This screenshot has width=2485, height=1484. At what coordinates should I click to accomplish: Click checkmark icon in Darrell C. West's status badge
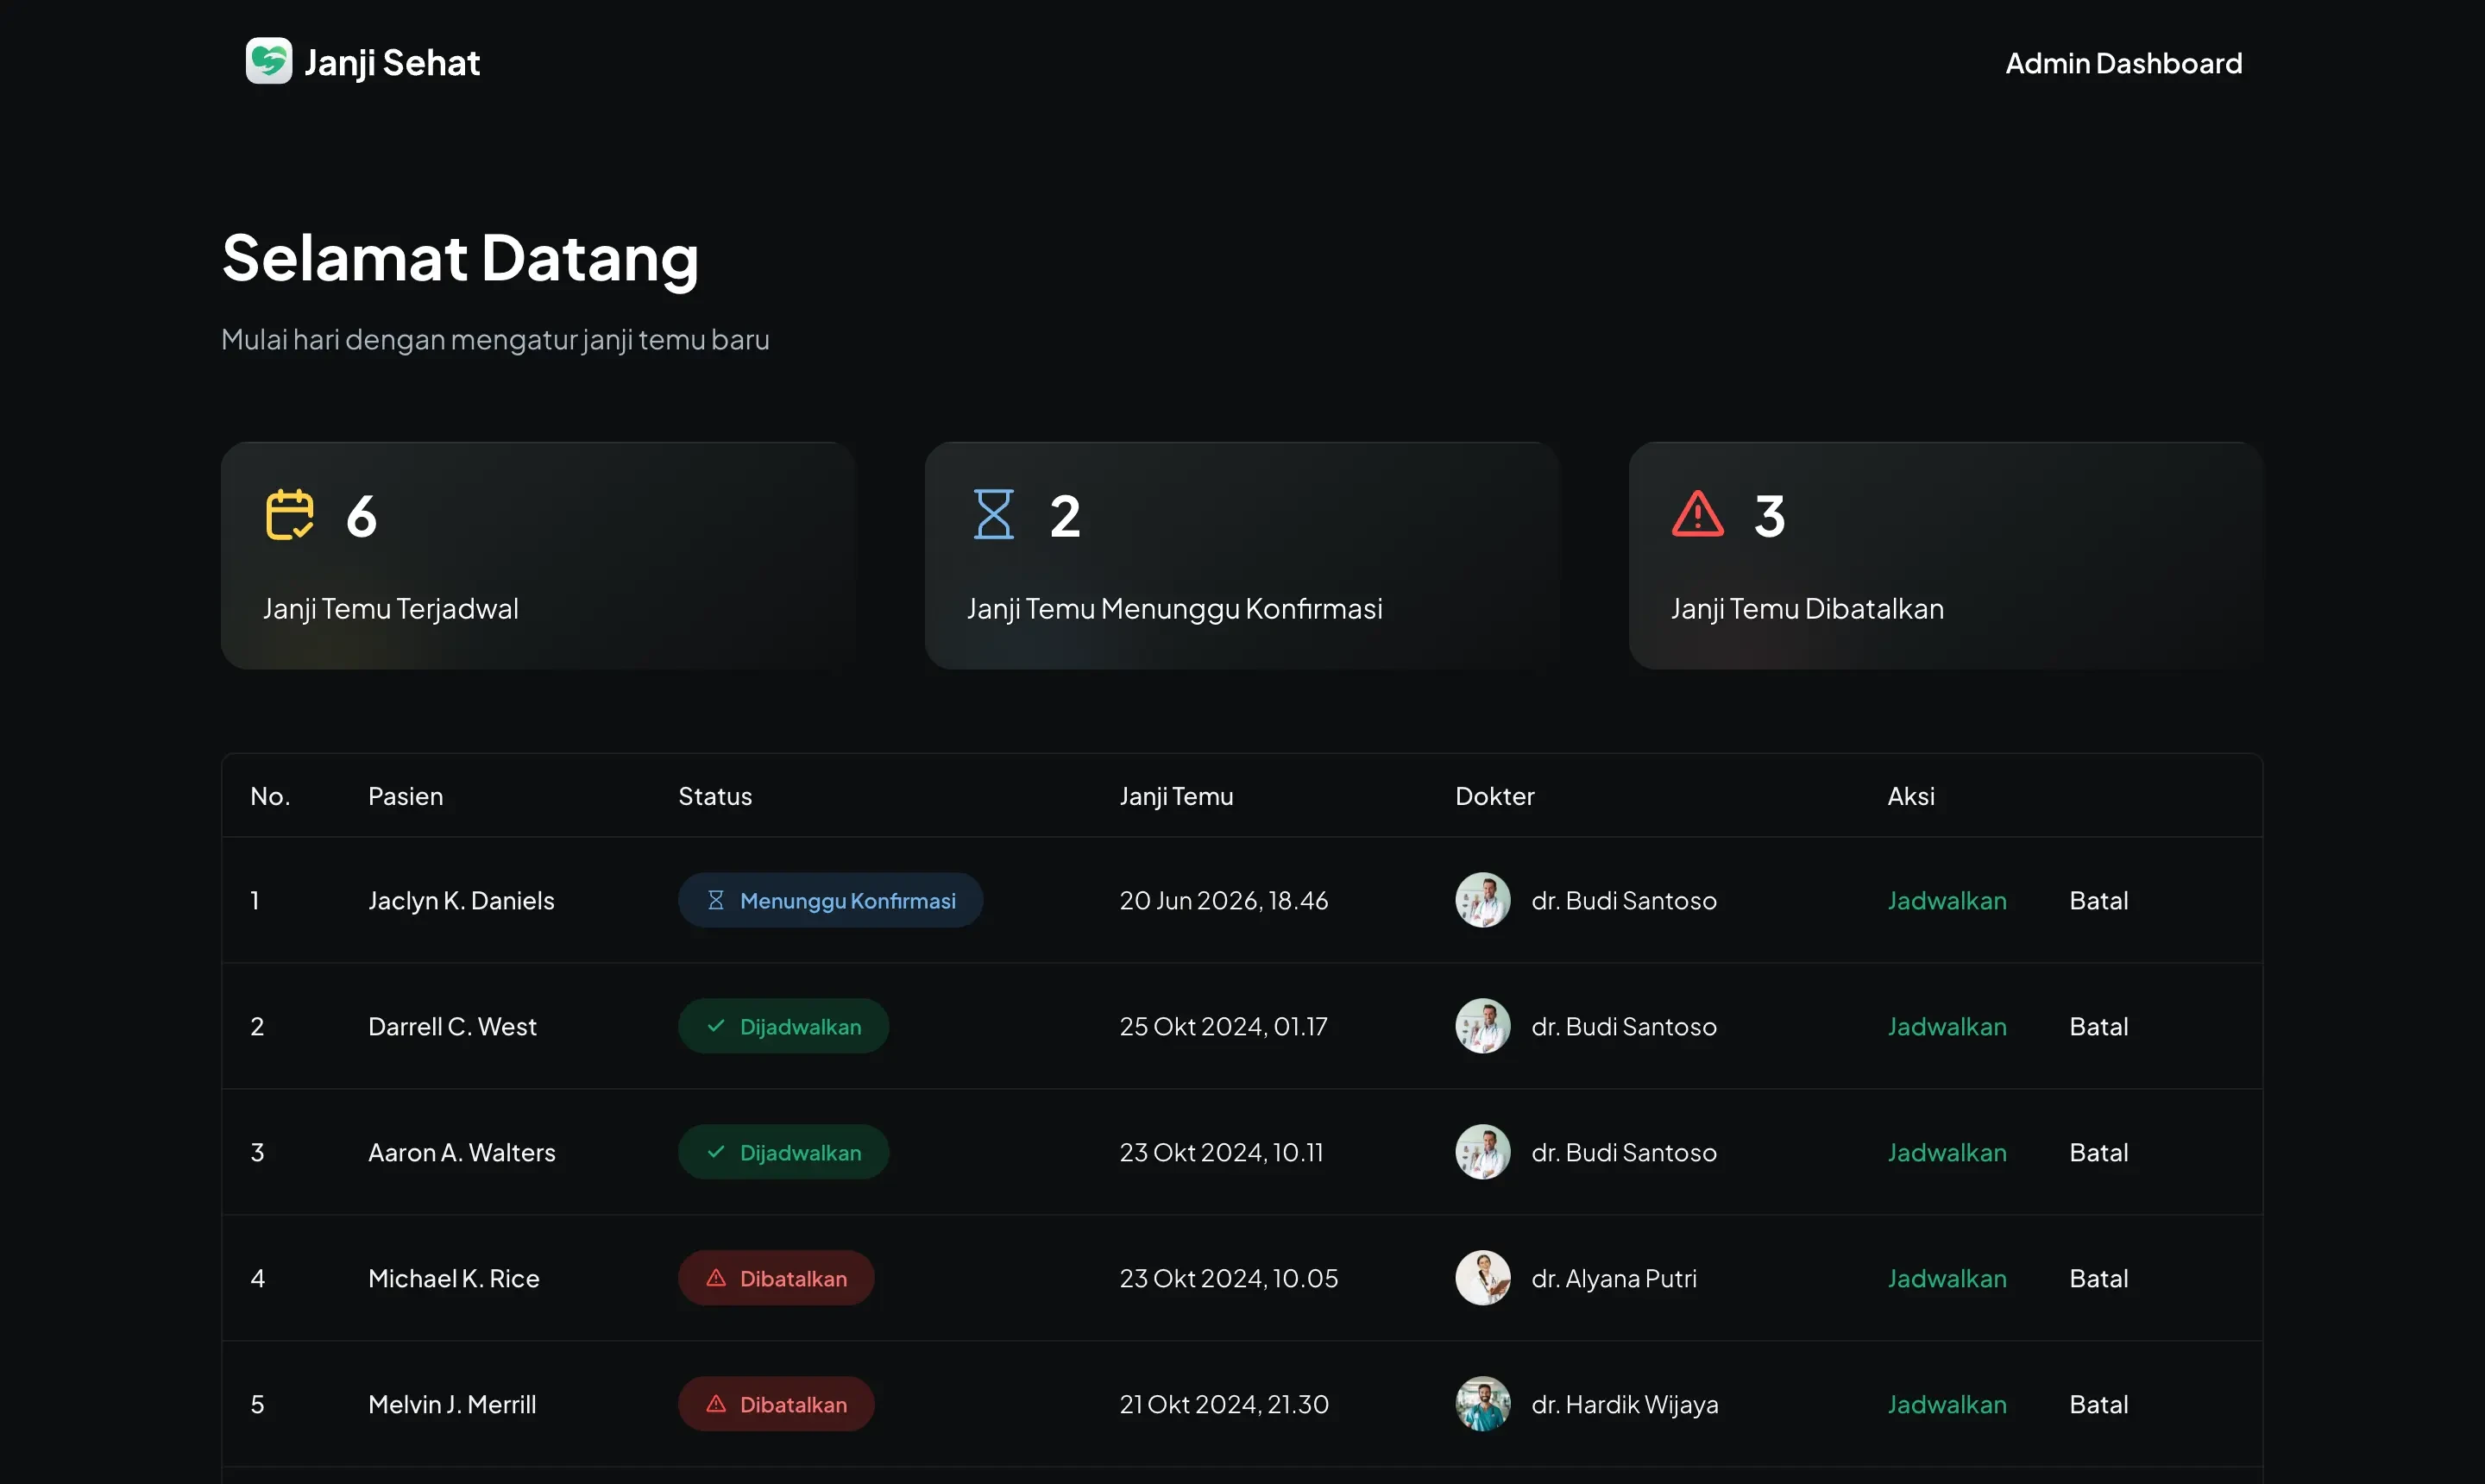[x=716, y=1027]
